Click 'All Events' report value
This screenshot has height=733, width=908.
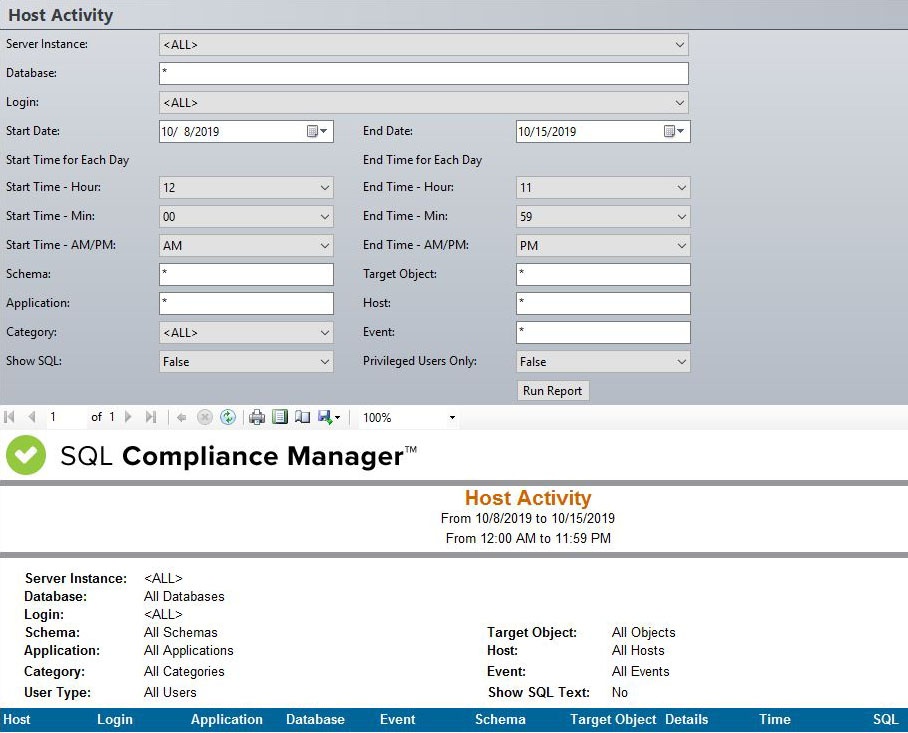coord(640,671)
